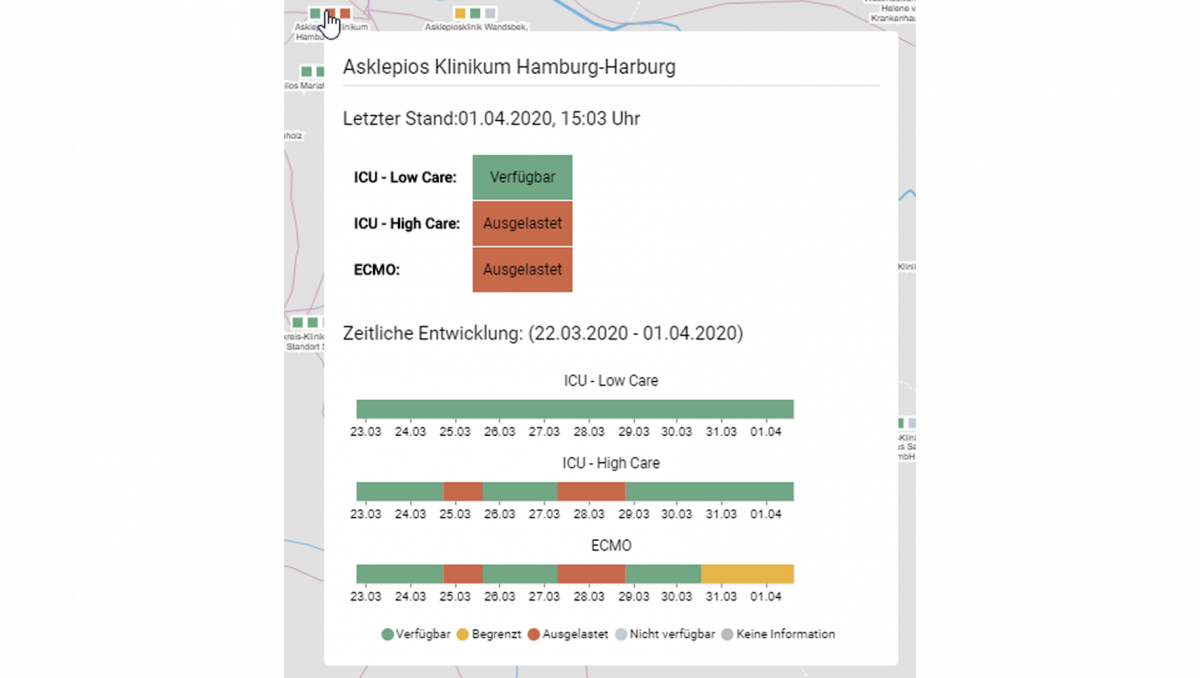Click the hospital marker at the right map edge

pyautogui.click(x=901, y=424)
